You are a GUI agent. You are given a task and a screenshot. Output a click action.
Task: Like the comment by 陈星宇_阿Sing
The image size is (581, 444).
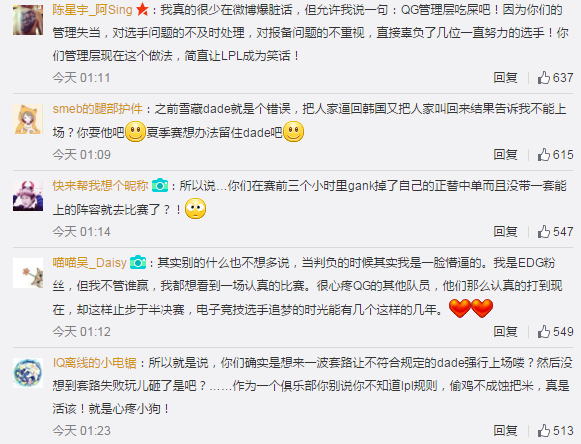555,77
